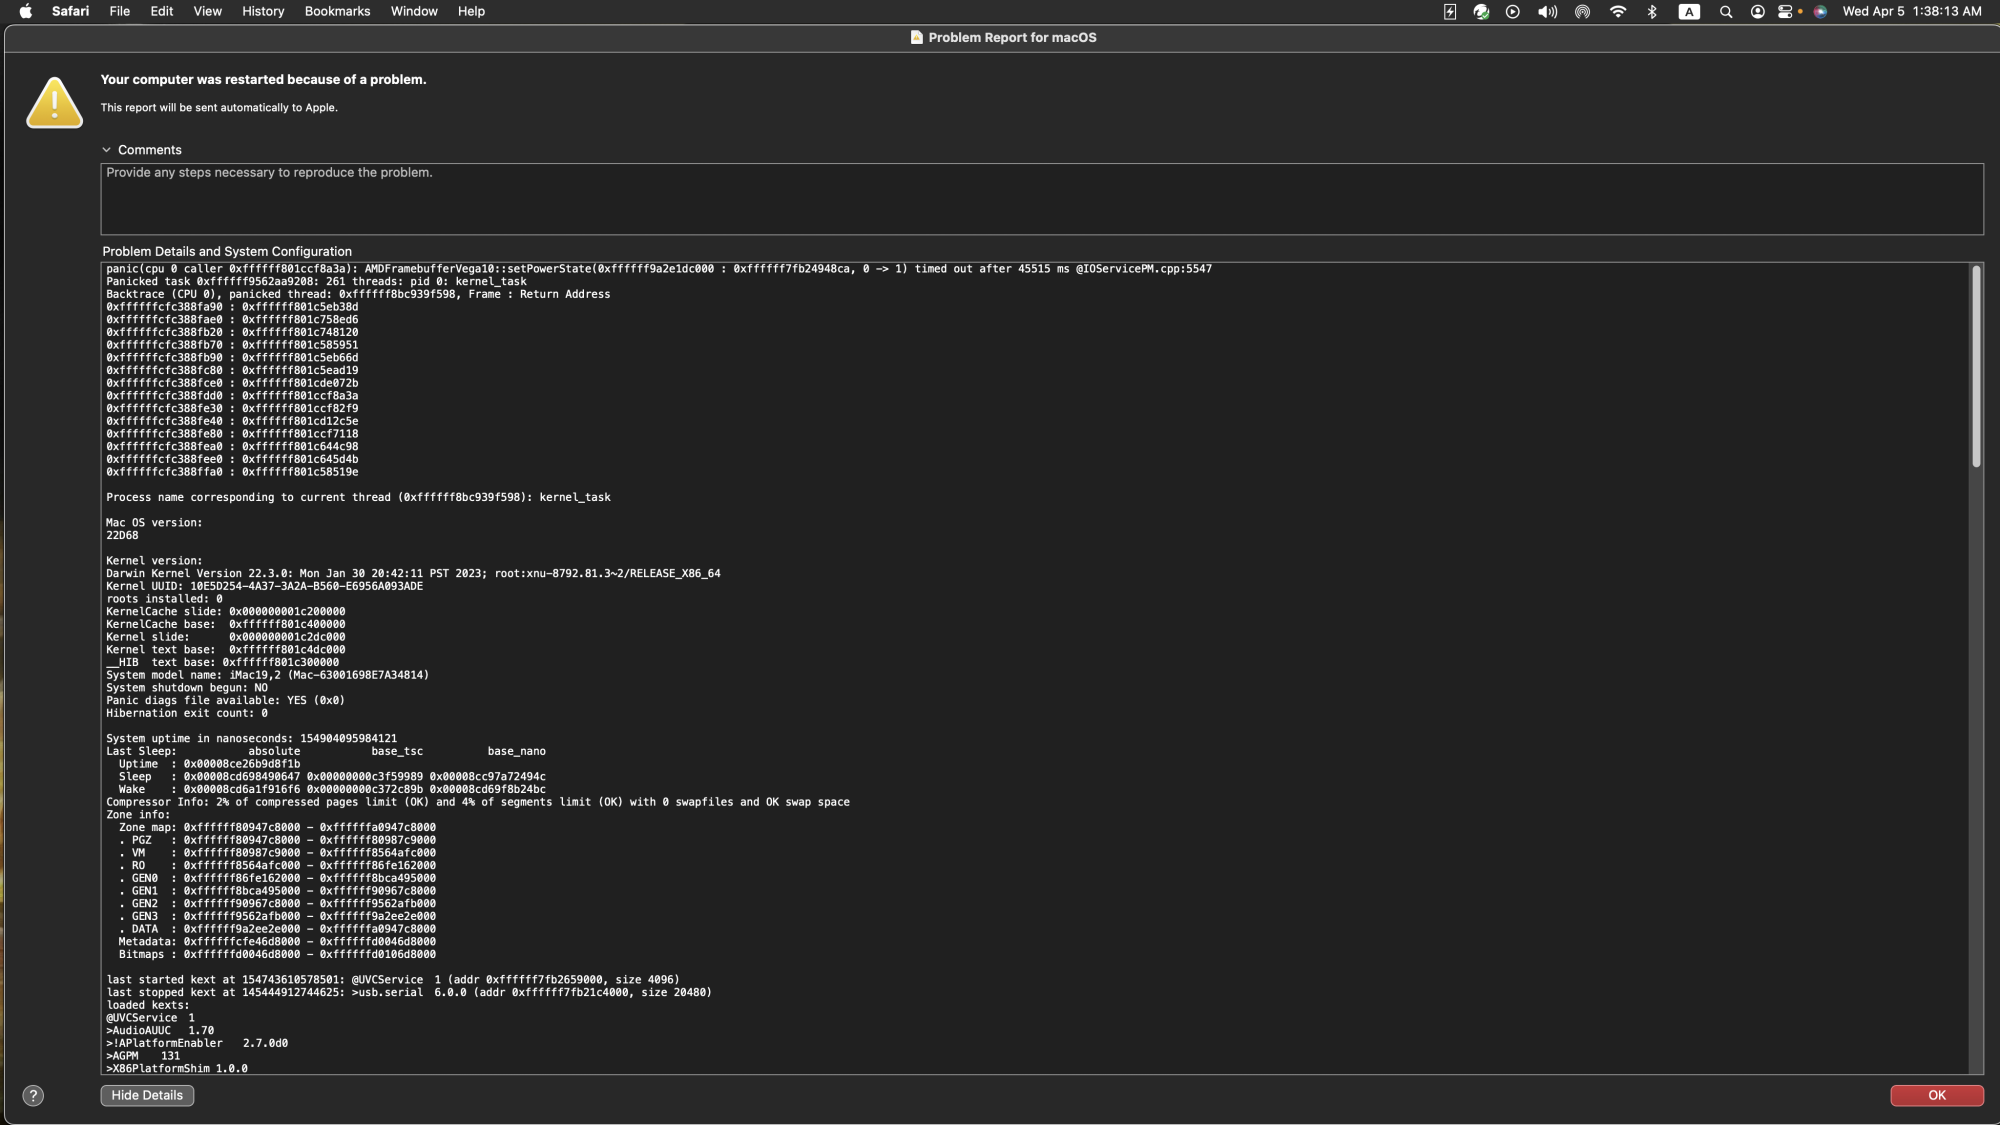Click the Hide Details button

(147, 1095)
